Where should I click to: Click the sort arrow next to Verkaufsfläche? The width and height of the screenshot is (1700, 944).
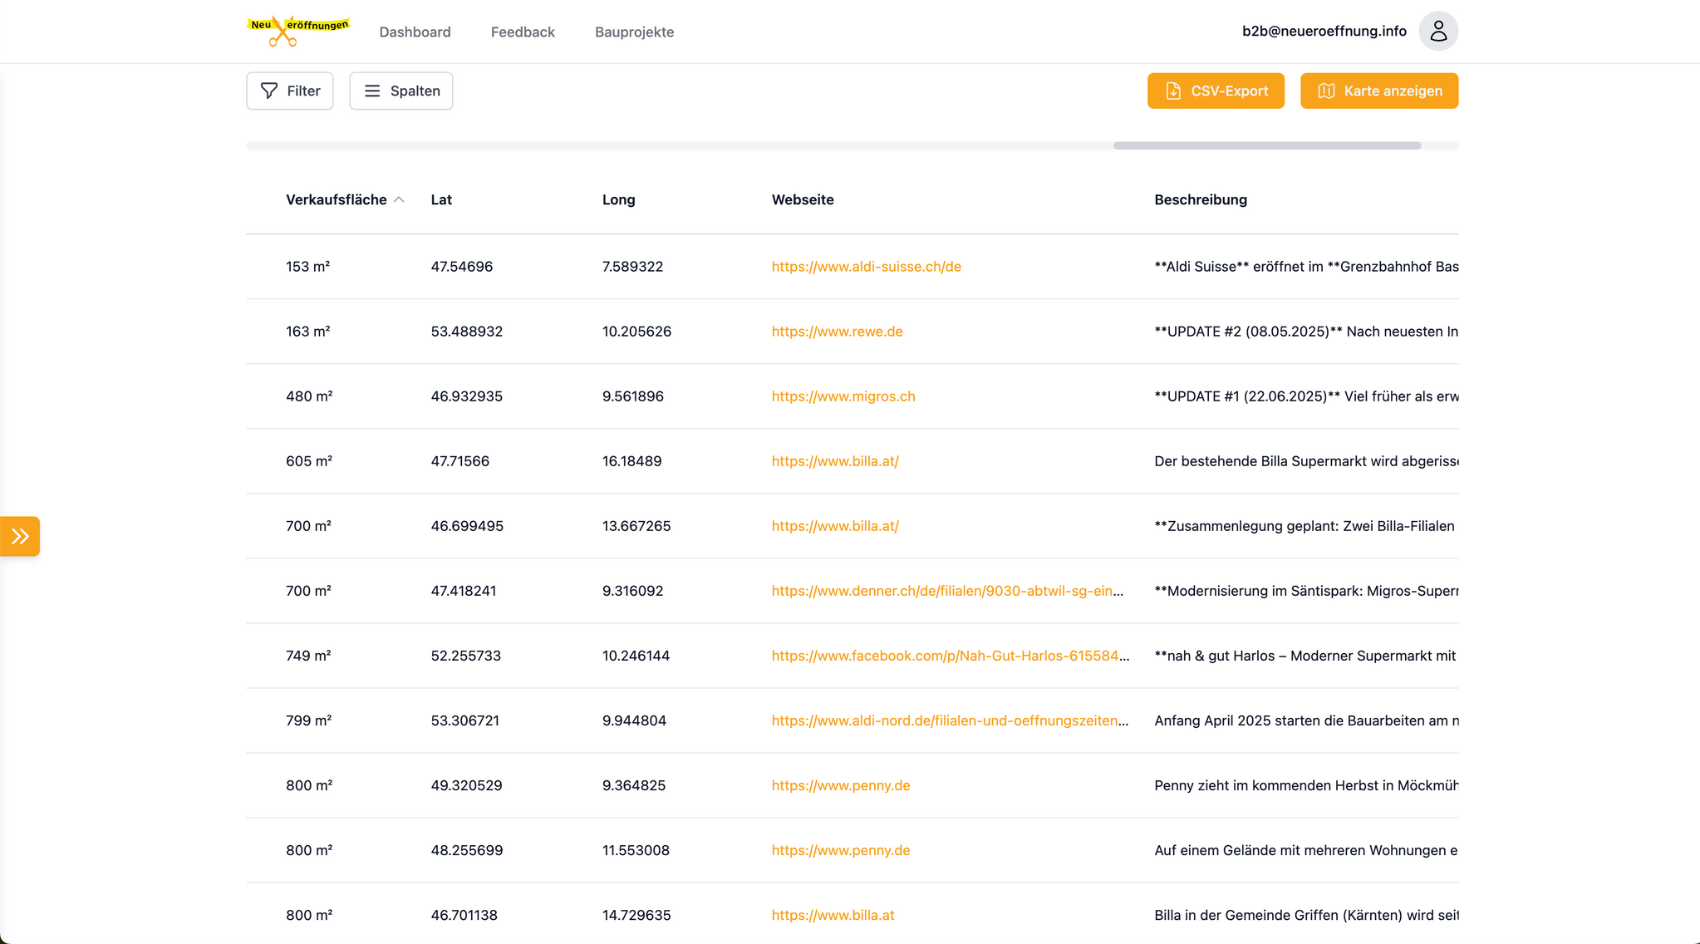pyautogui.click(x=399, y=200)
